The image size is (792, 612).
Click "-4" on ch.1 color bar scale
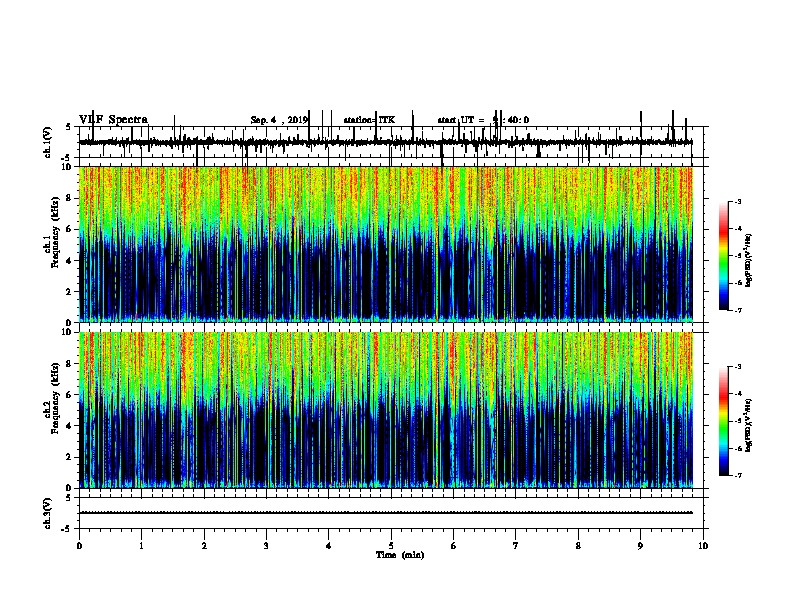click(738, 229)
